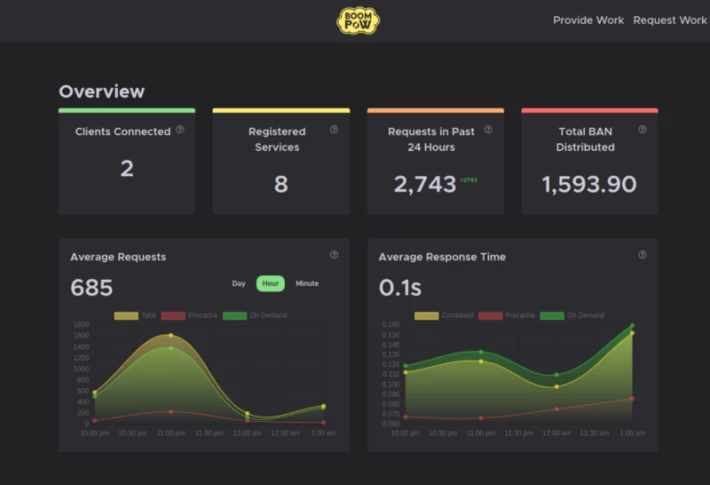Toggle On Demand series in requests legend
This screenshot has width=710, height=485.
255,316
